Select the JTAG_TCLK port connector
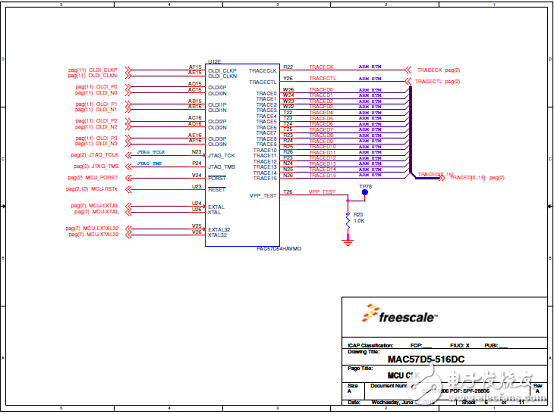The height and width of the screenshot is (414, 554). [129, 155]
